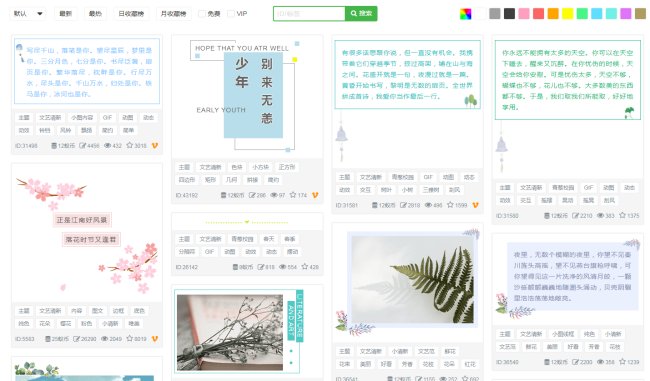Viewport: 650px width, 381px height.
Task: Favorite card ID:36540 with its star icon
Action: point(623,361)
